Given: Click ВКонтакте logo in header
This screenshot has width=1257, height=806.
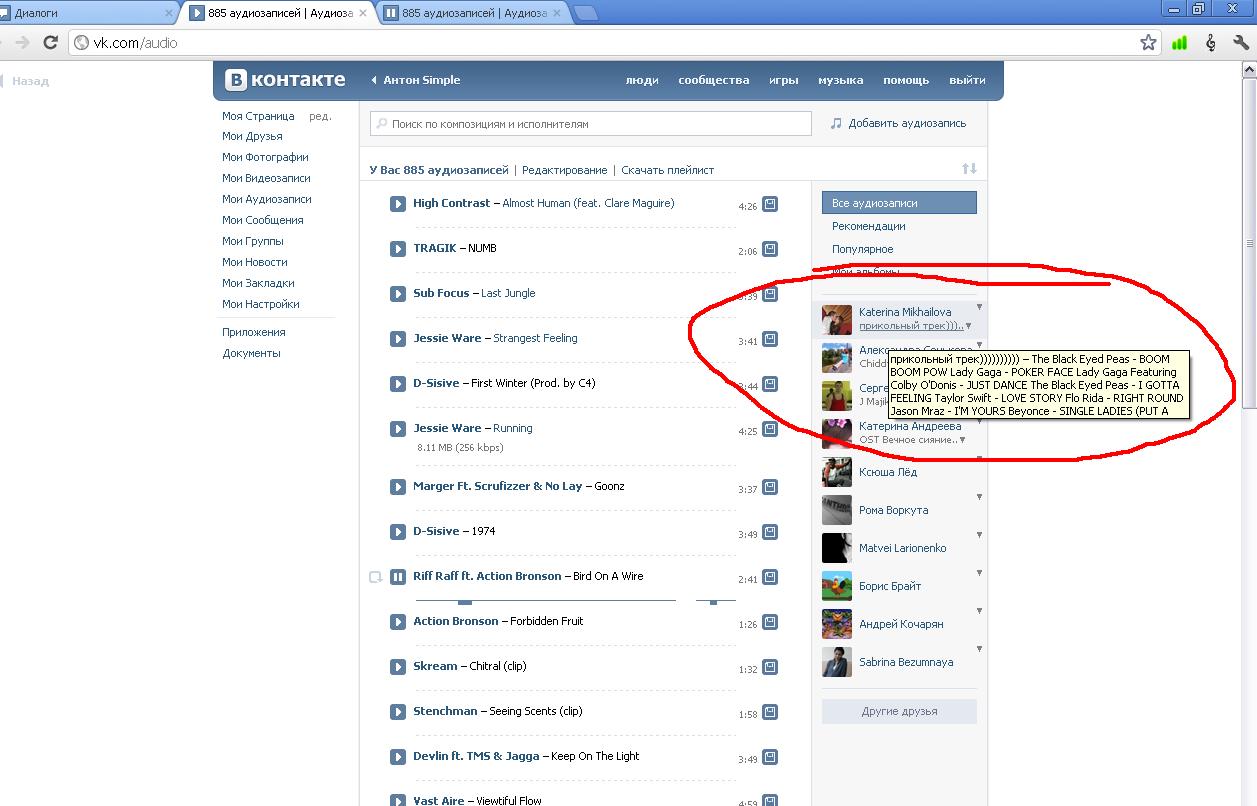Looking at the screenshot, I should (285, 80).
